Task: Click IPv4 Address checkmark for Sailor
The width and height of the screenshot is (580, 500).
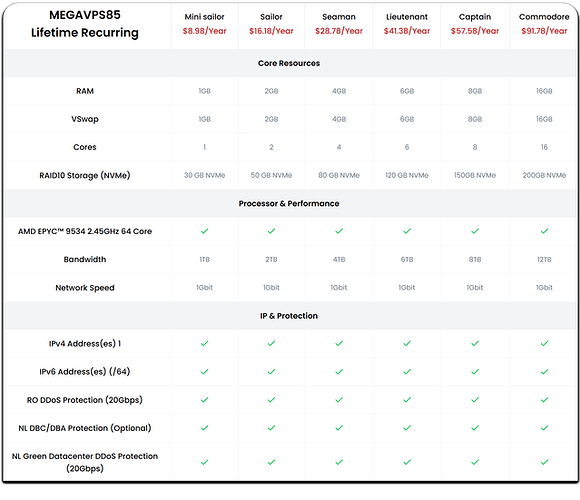Action: 272,344
